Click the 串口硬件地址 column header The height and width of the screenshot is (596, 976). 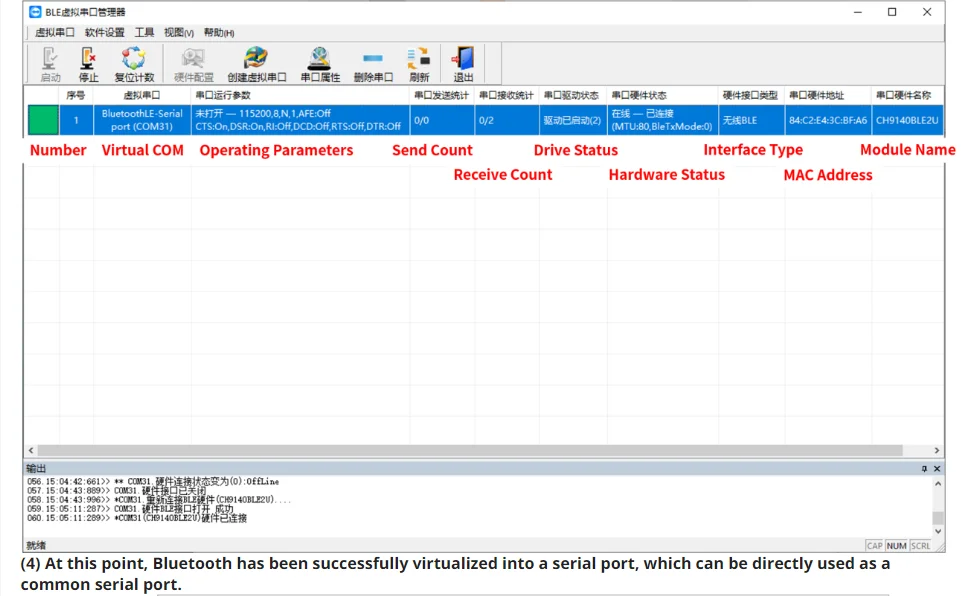828,95
